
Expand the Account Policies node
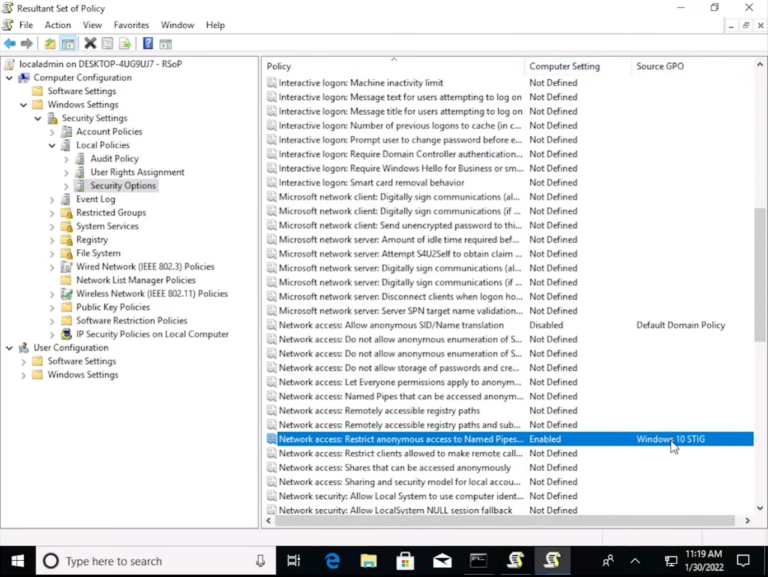tap(52, 132)
